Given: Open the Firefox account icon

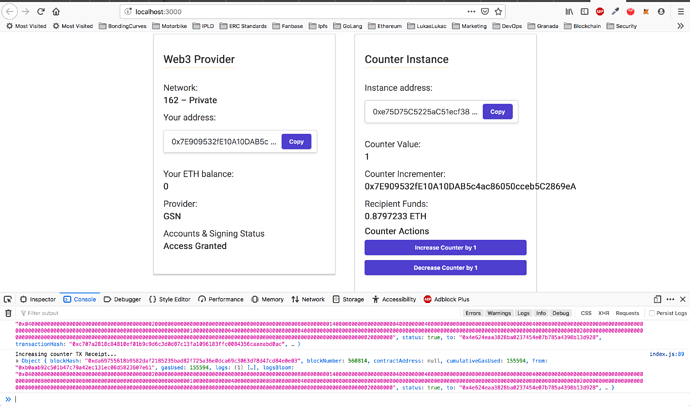Looking at the screenshot, I should (661, 12).
